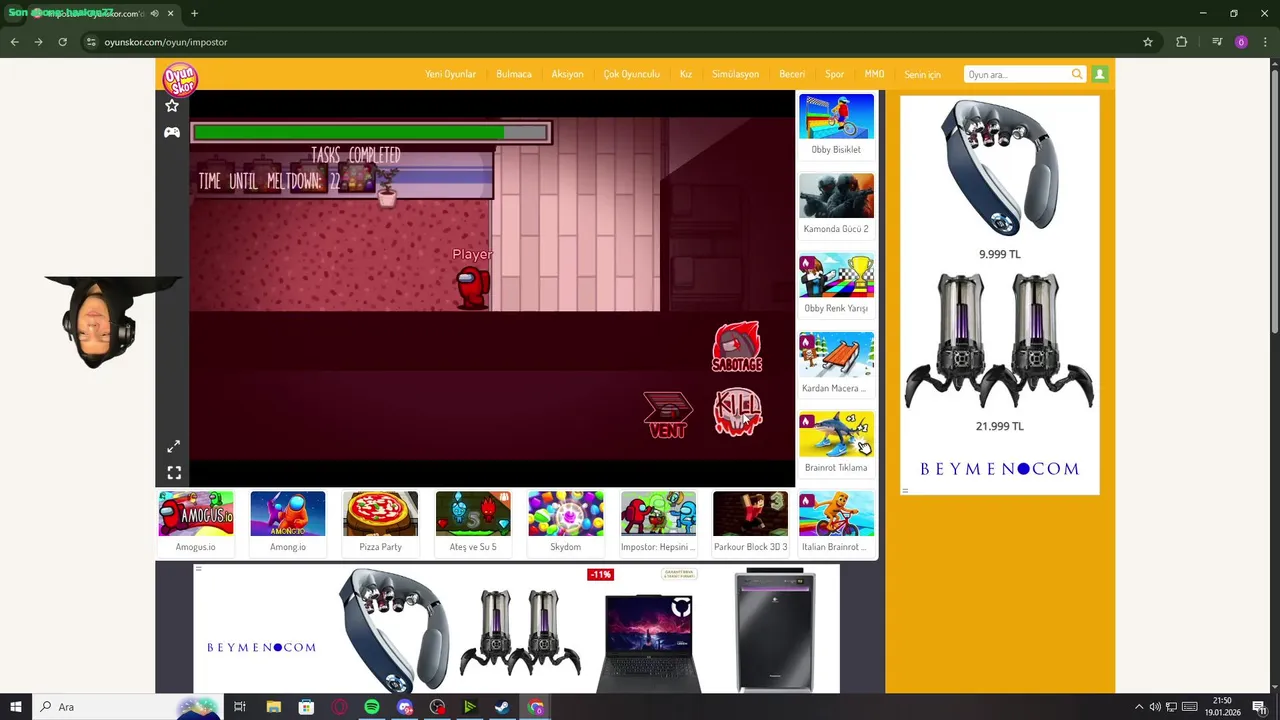
Task: Open the Çok Oyunculu category
Action: coord(631,74)
